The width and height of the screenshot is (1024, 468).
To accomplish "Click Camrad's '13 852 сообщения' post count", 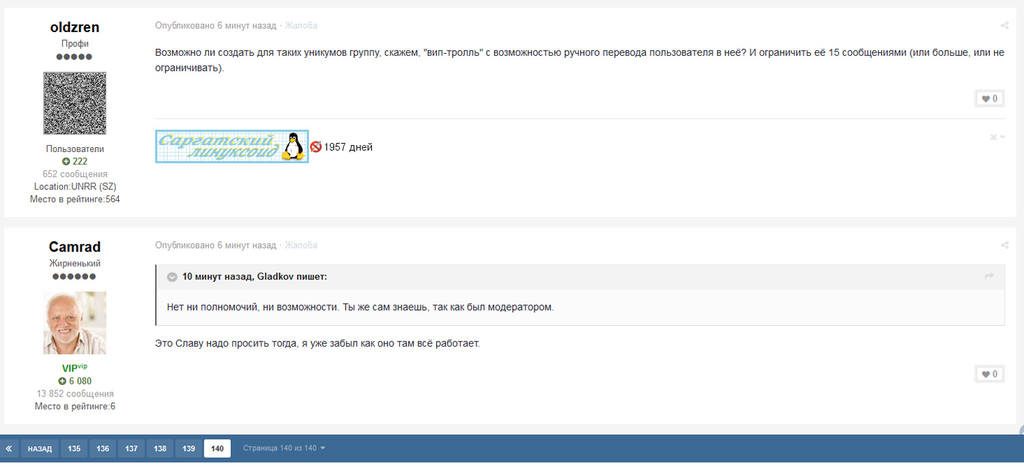I will tap(74, 394).
